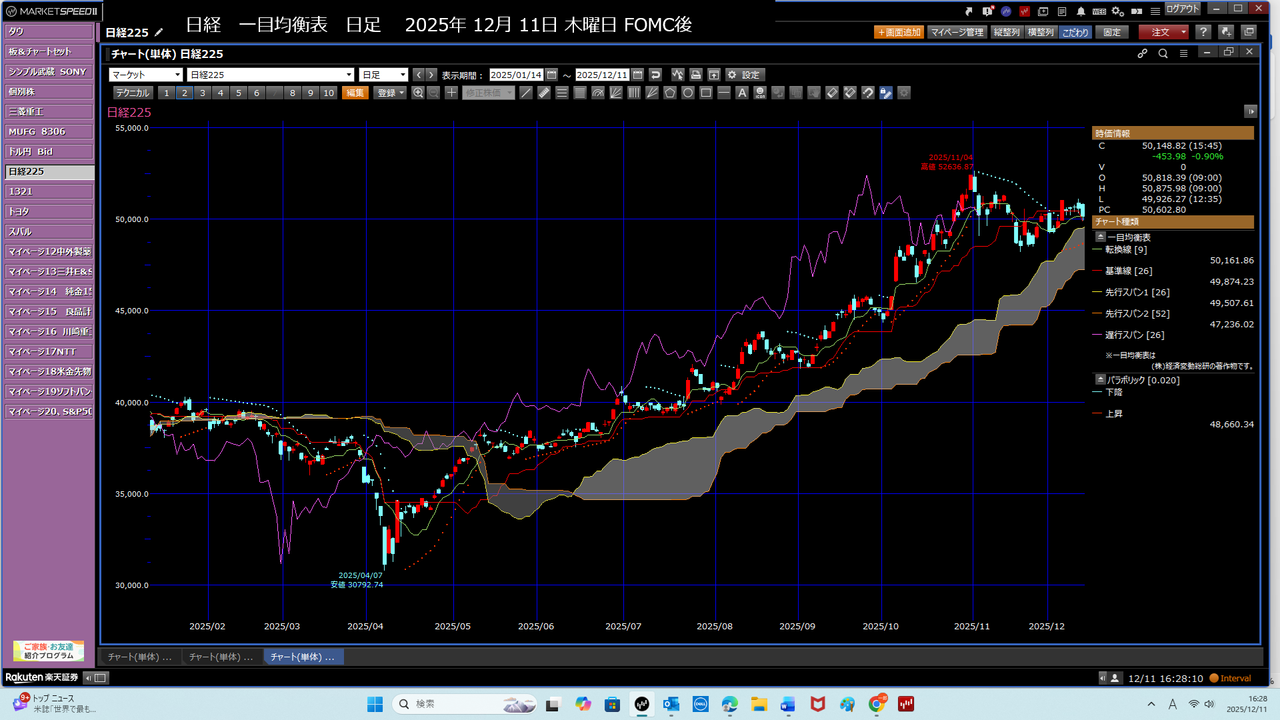Click the print chart icon
Viewport: 1280px width, 720px height.
pos(696,75)
